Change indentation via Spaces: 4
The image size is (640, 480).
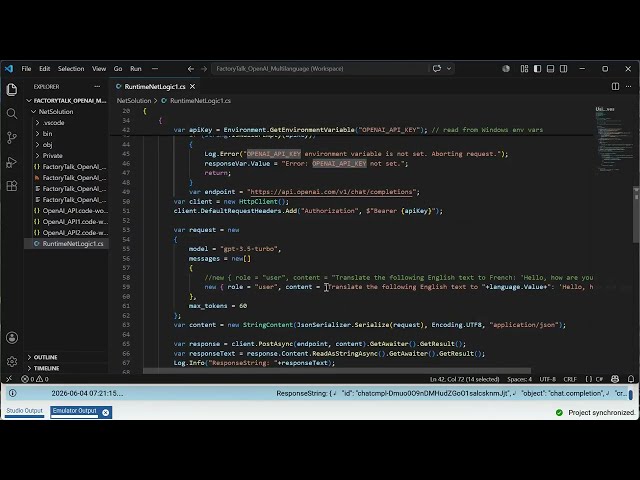click(519, 379)
